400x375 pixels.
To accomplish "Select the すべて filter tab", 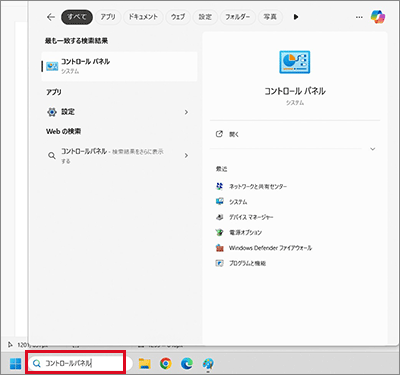I will pyautogui.click(x=77, y=17).
